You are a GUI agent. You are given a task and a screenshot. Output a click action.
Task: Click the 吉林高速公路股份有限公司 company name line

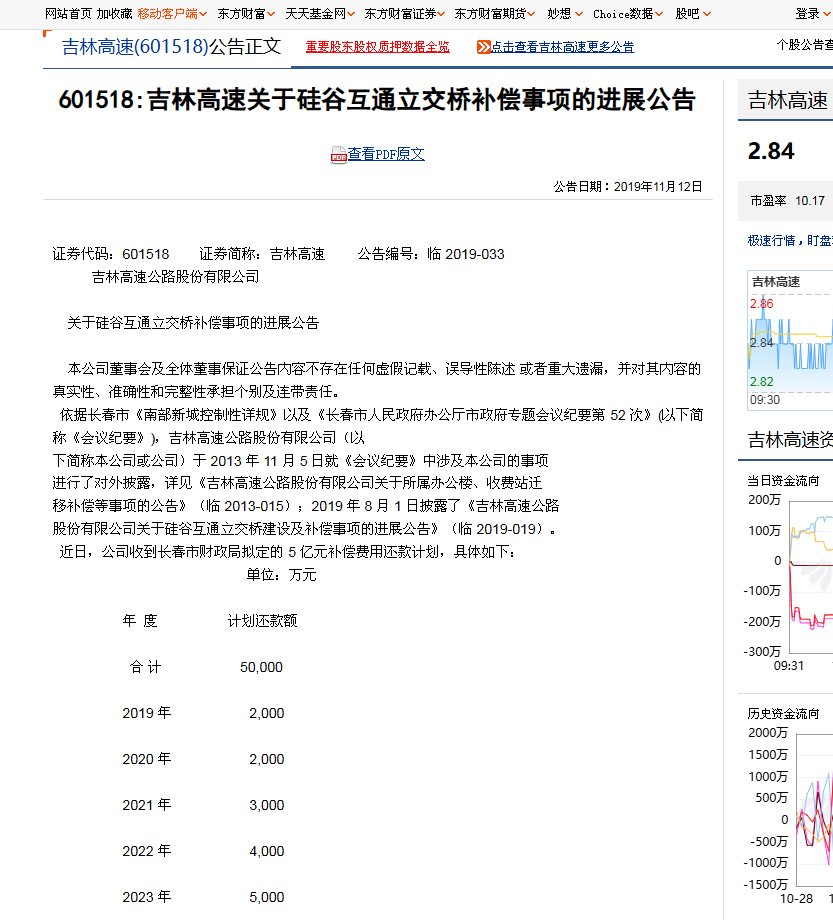pos(175,277)
